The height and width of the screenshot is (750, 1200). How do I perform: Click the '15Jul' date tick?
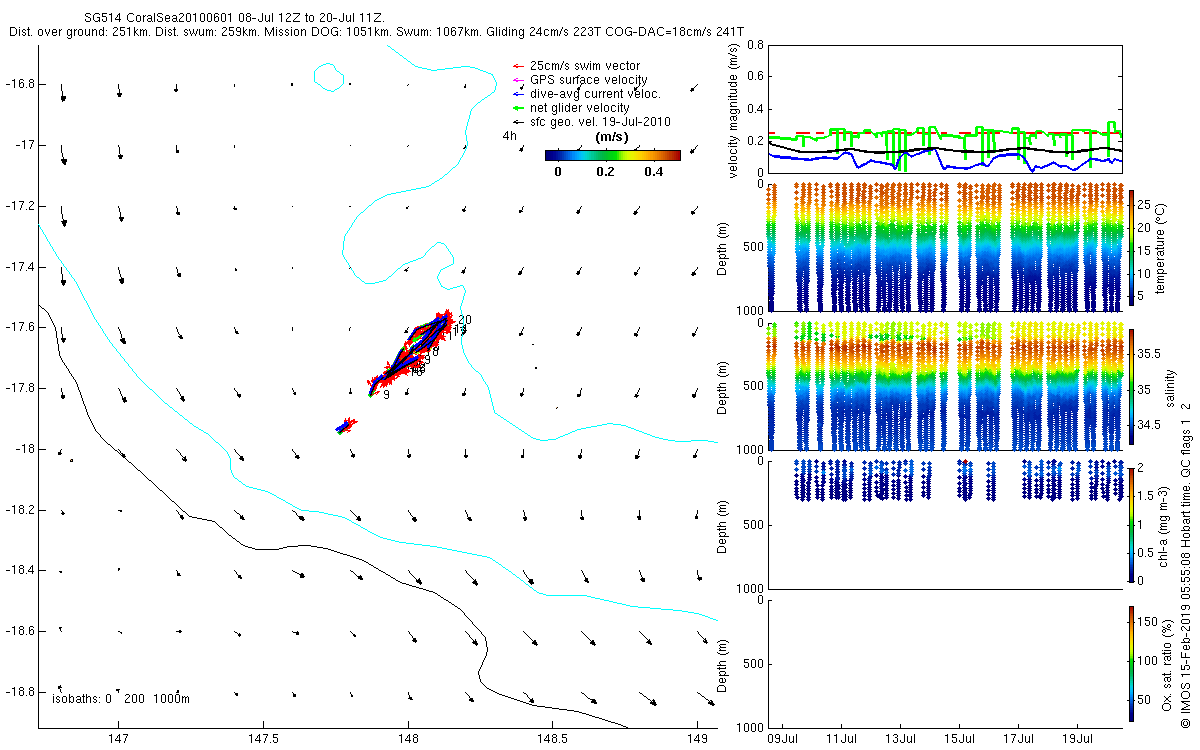coord(960,739)
